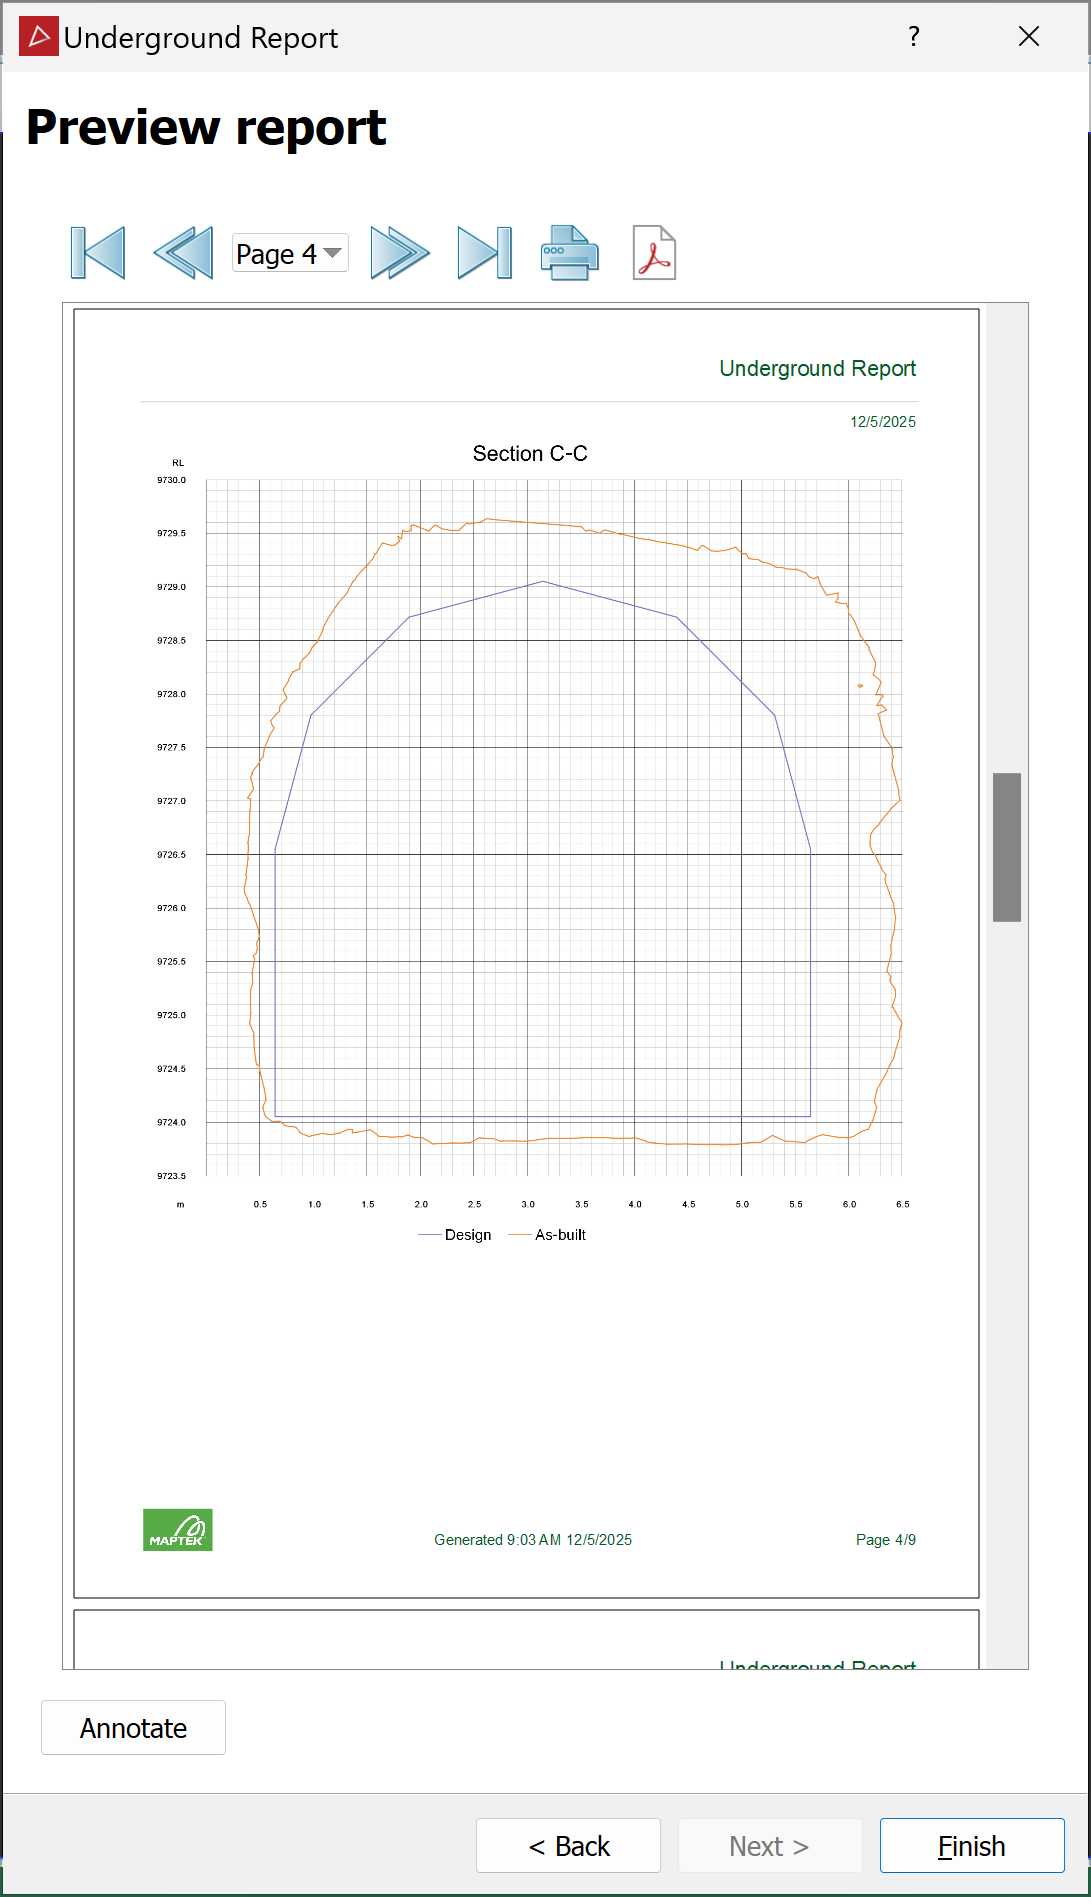Go to the previous report page
Screen dimensions: 1091x1897
pos(183,253)
